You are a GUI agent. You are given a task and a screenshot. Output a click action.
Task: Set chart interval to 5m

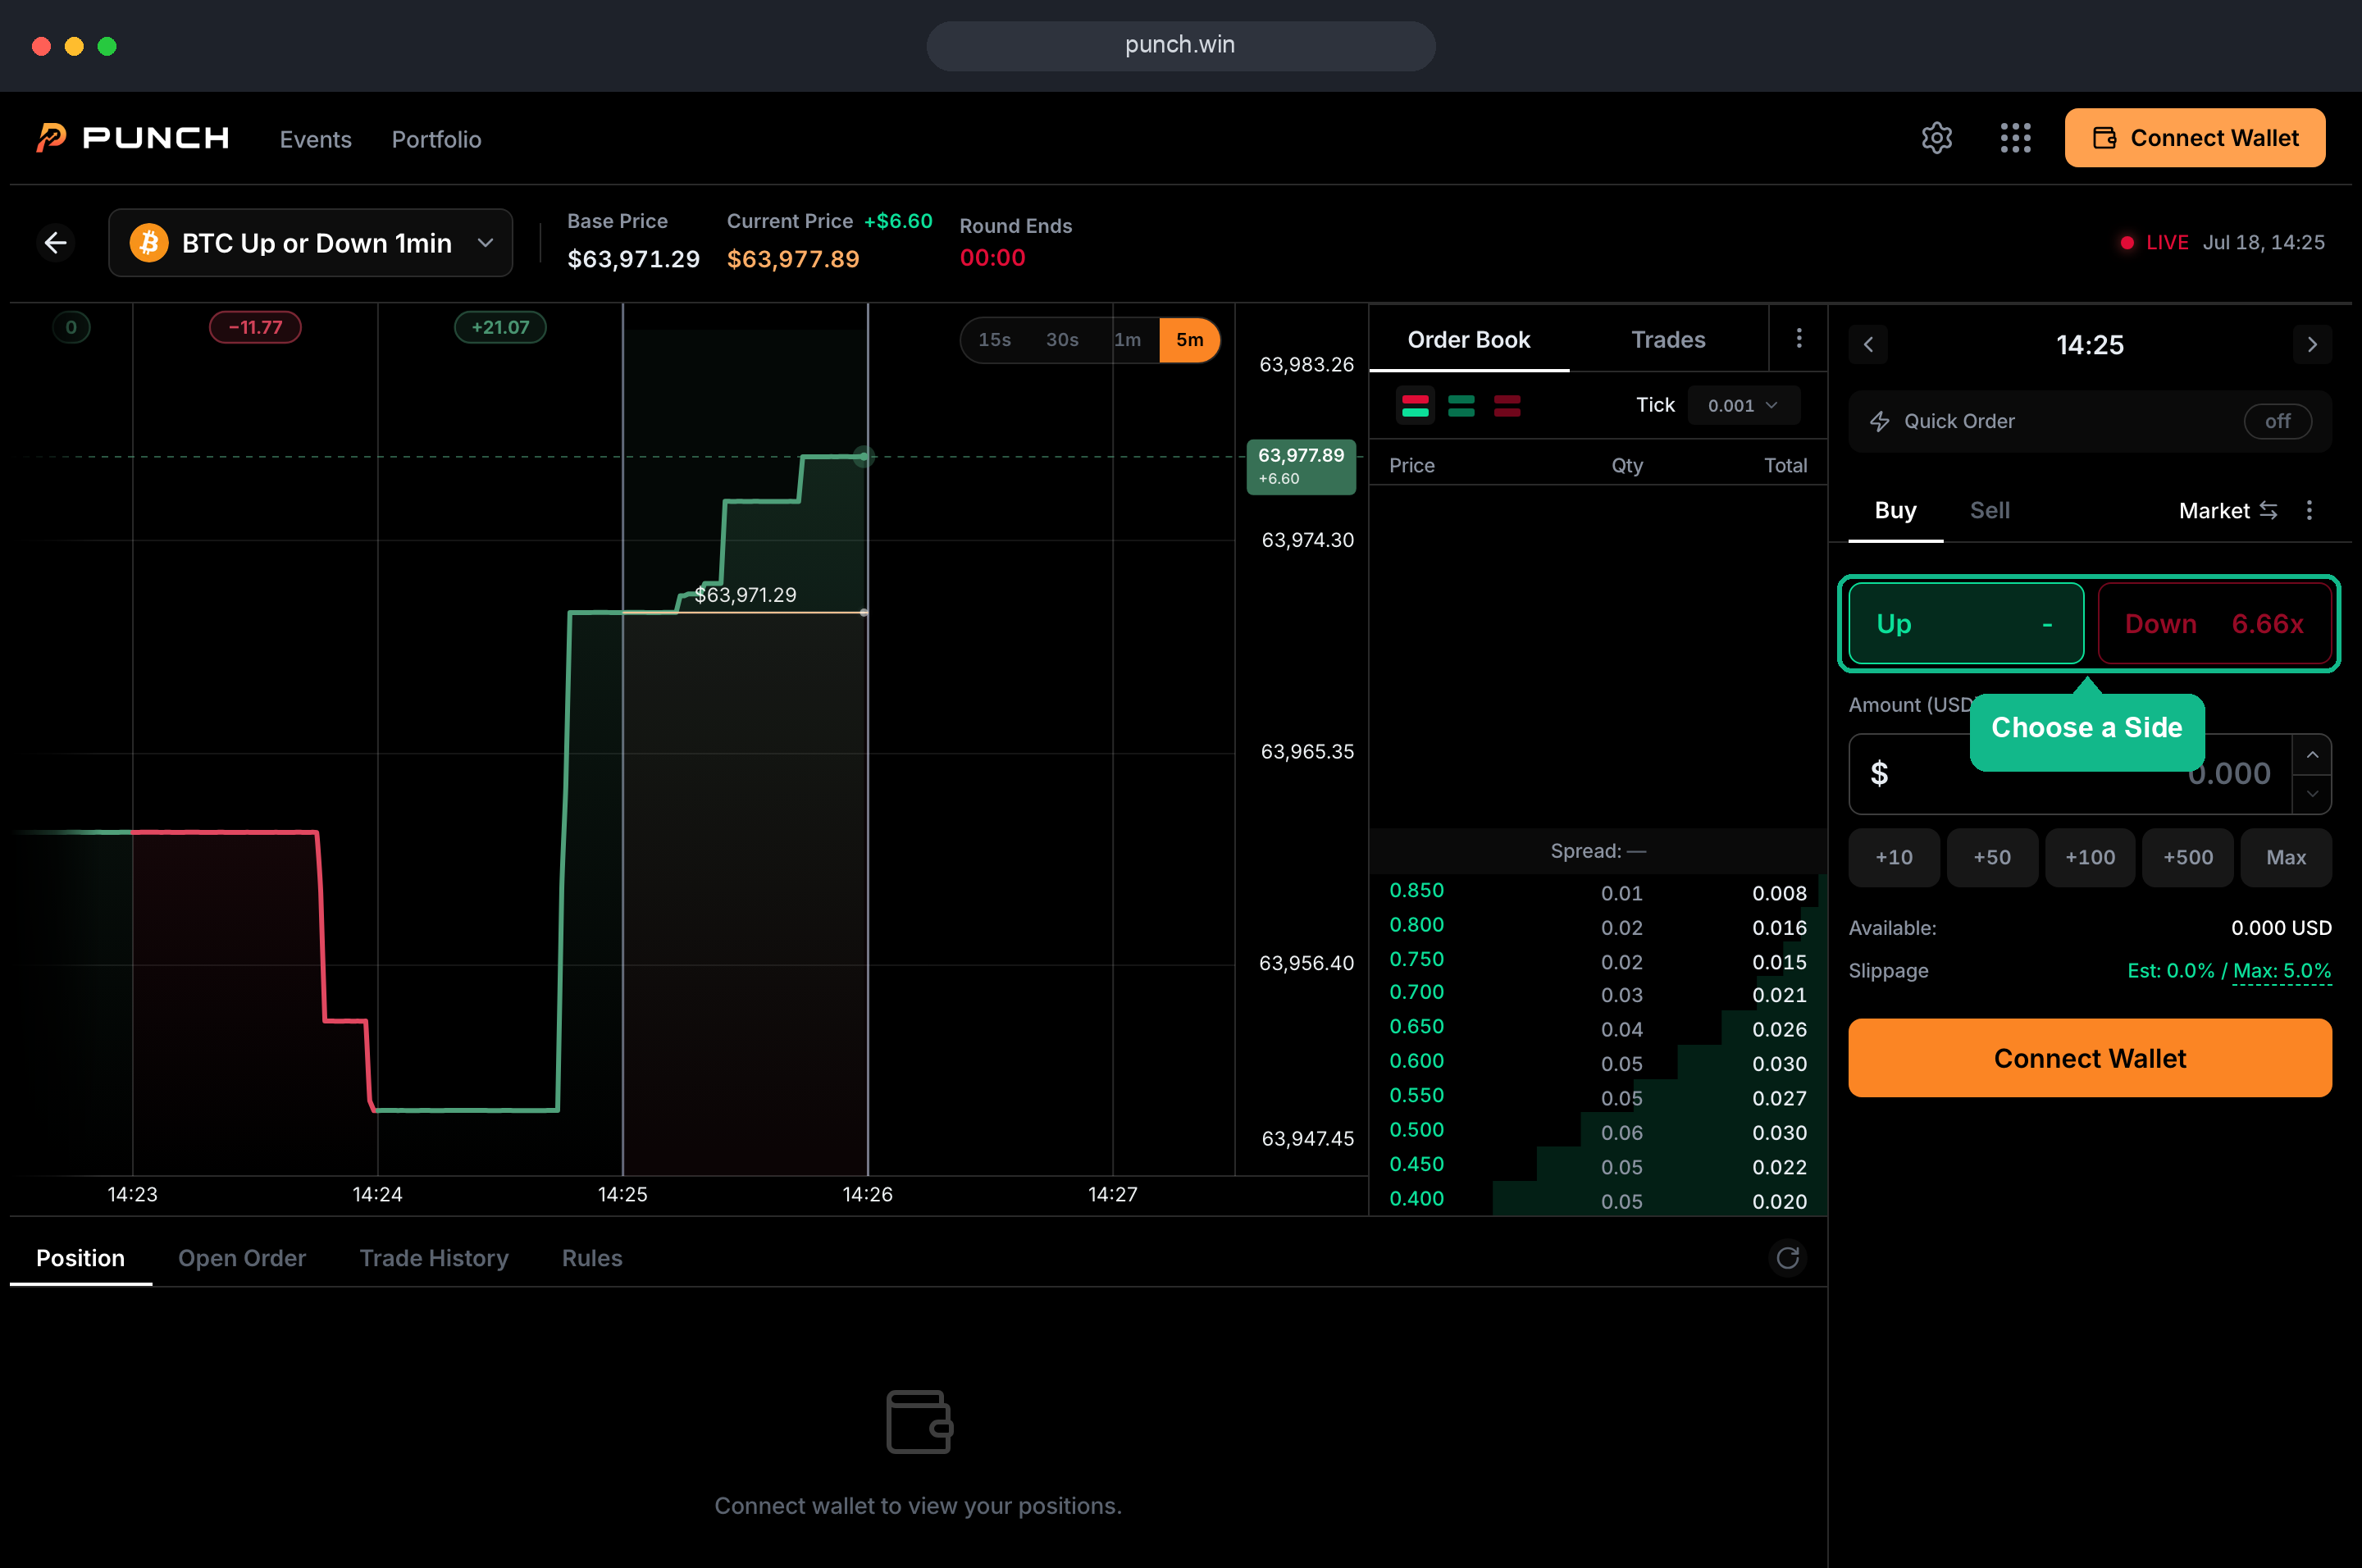click(1189, 340)
